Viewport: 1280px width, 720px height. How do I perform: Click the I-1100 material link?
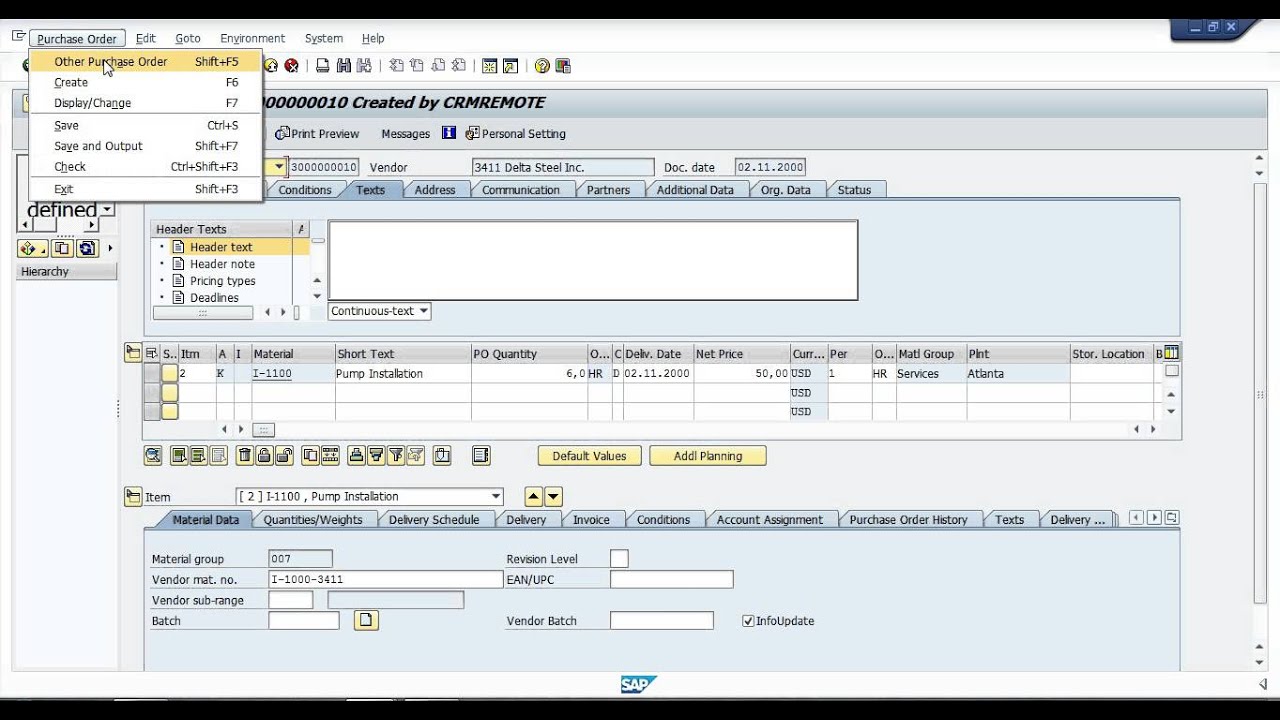271,374
